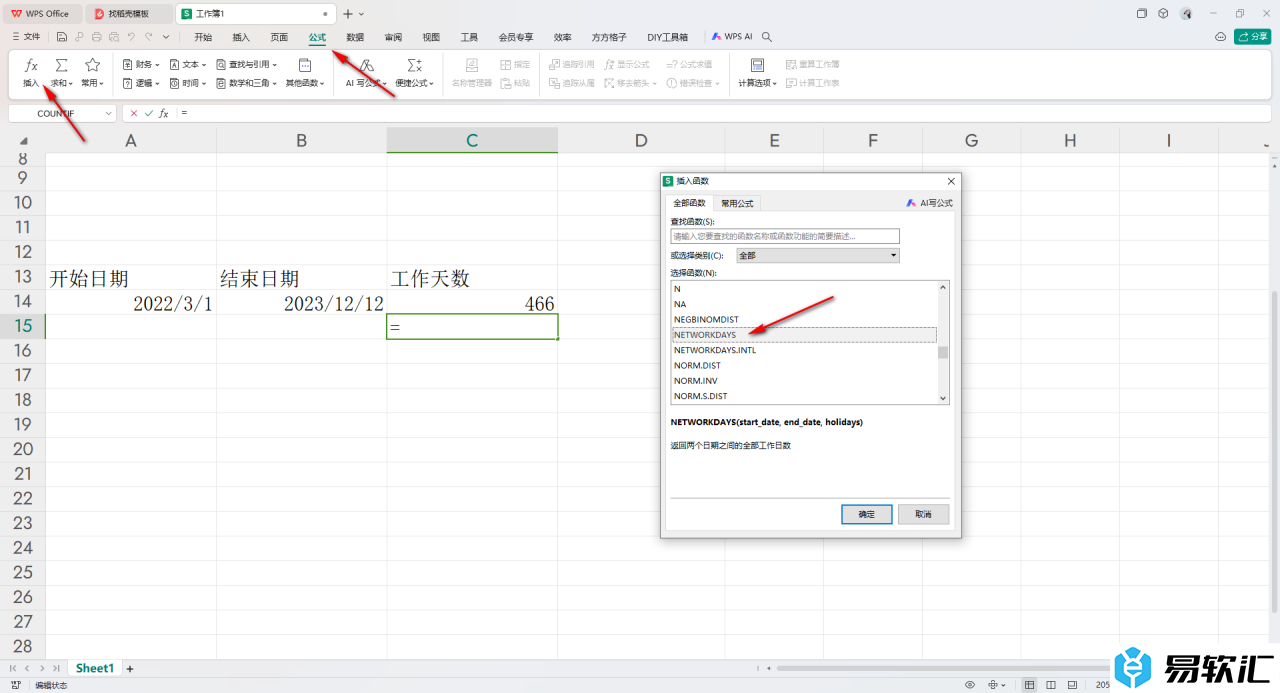Click the 计算选项 calculator icon
The width and height of the screenshot is (1280, 693).
tap(757, 66)
